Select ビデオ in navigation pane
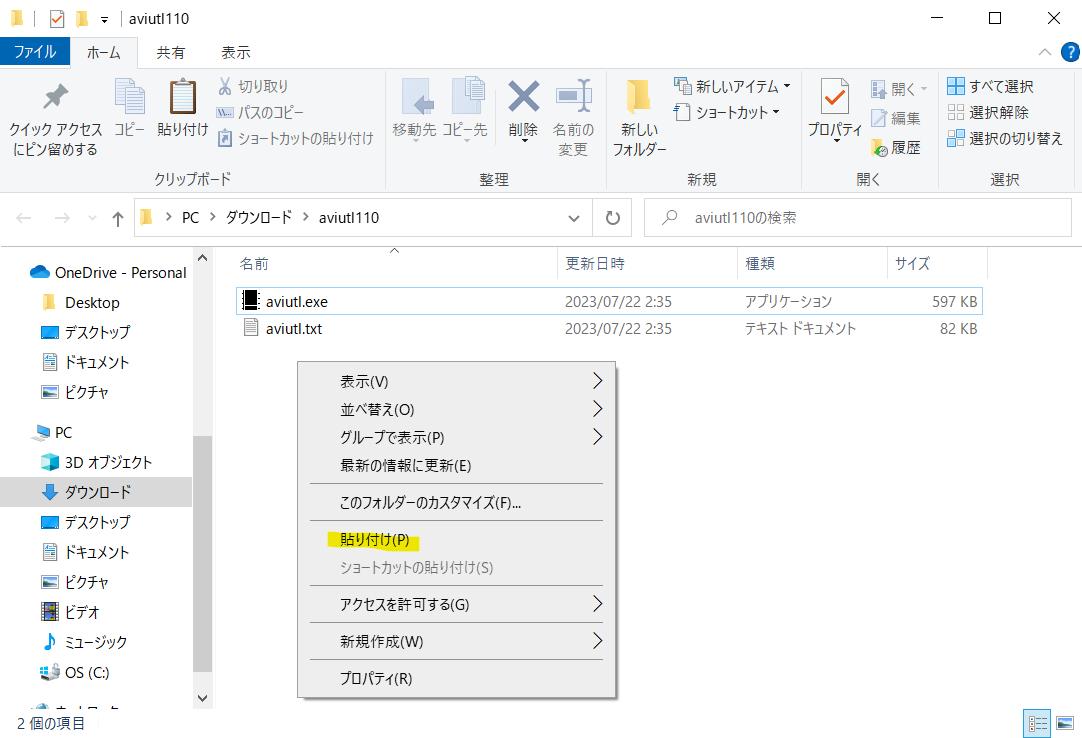The width and height of the screenshot is (1082, 738). [x=71, y=612]
